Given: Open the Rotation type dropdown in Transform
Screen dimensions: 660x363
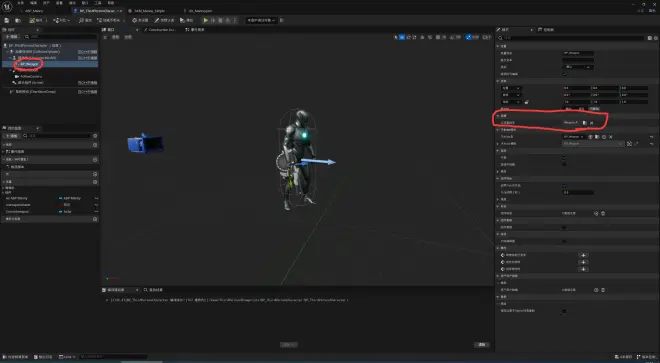Looking at the screenshot, I should (511, 95).
